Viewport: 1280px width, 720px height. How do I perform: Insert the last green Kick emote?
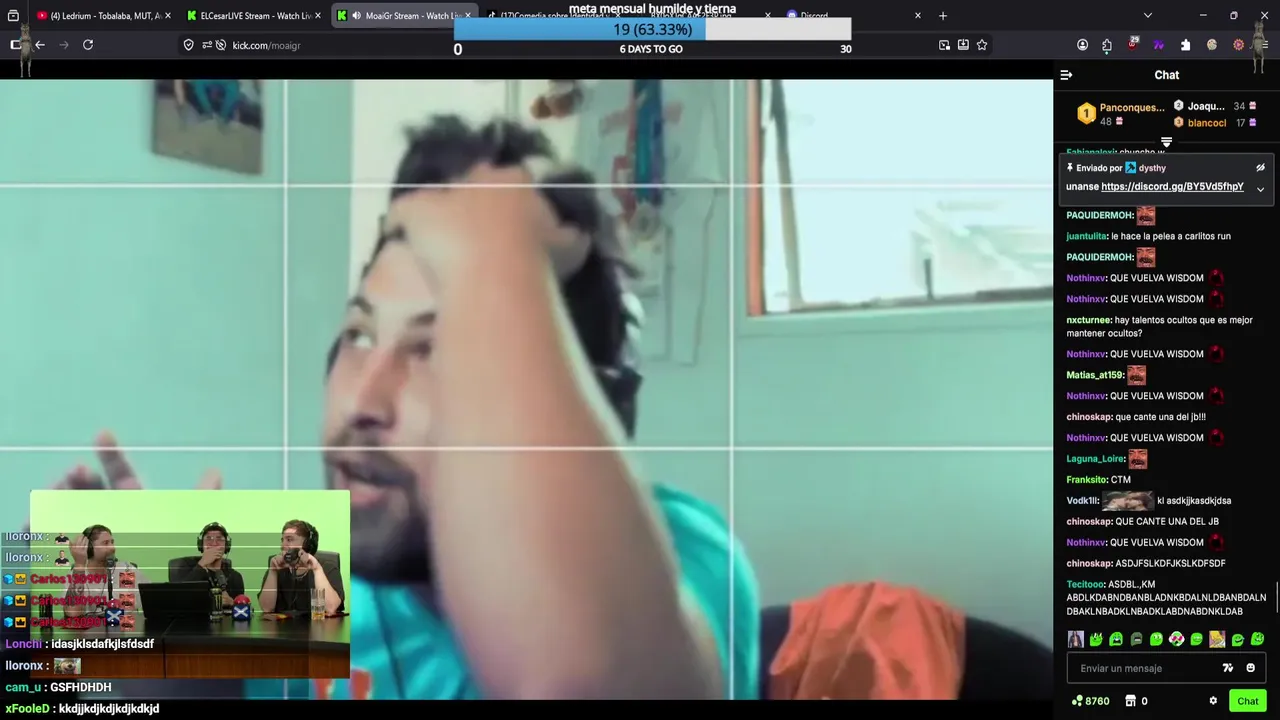(x=1257, y=639)
